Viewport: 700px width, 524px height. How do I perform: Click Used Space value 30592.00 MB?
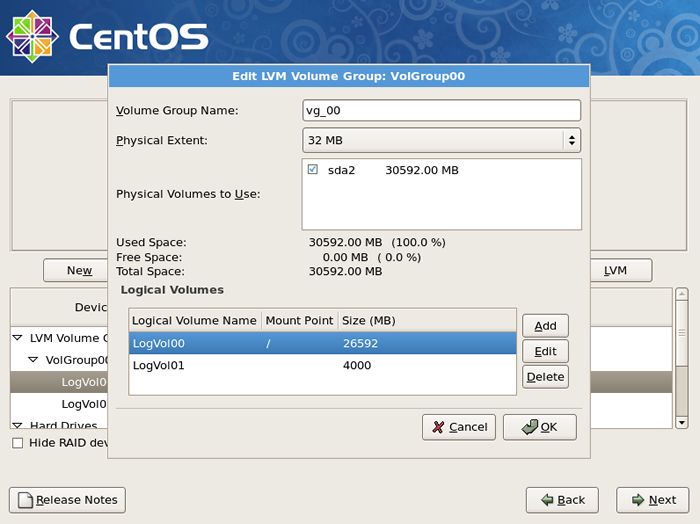346,242
